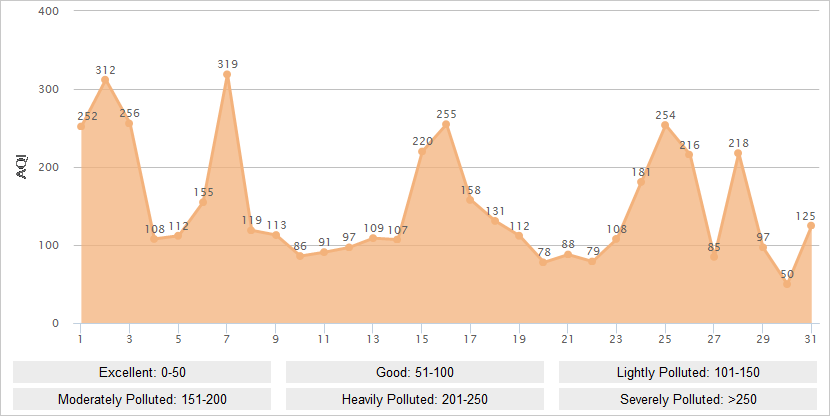Click the last data point 125
Screen dimensions: 830x416
click(811, 226)
